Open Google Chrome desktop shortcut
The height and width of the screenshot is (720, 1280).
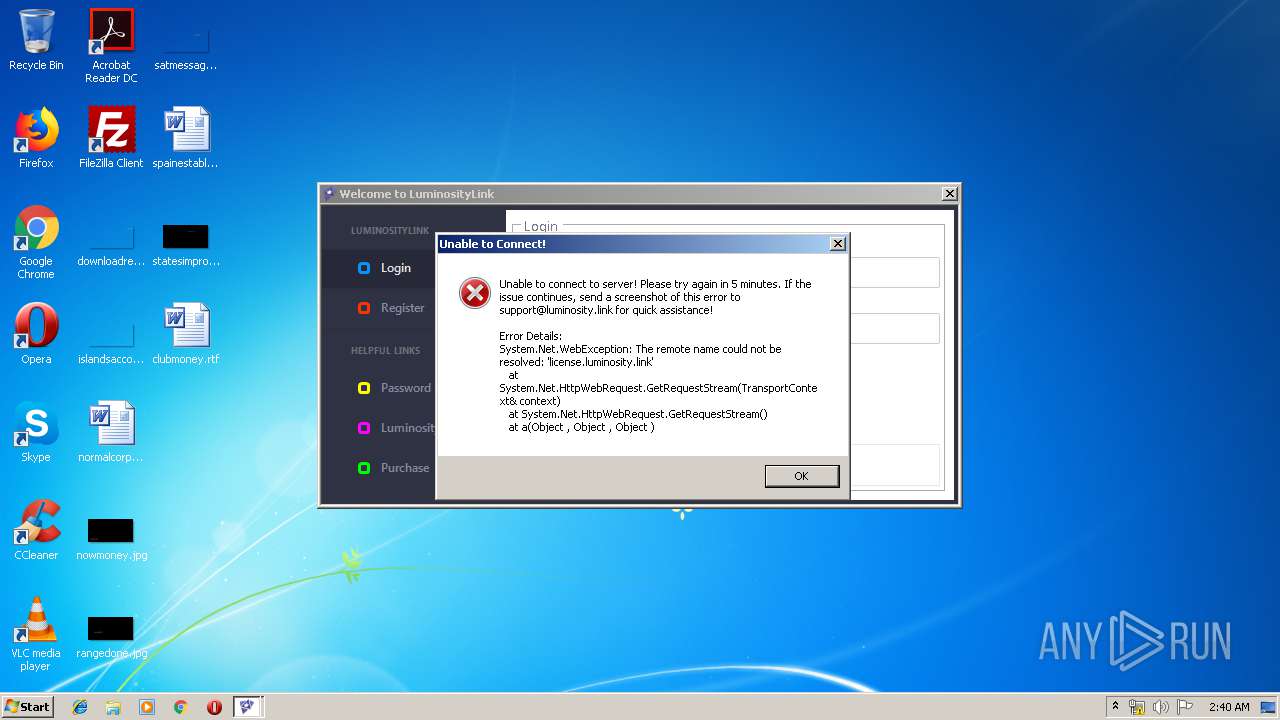click(36, 242)
